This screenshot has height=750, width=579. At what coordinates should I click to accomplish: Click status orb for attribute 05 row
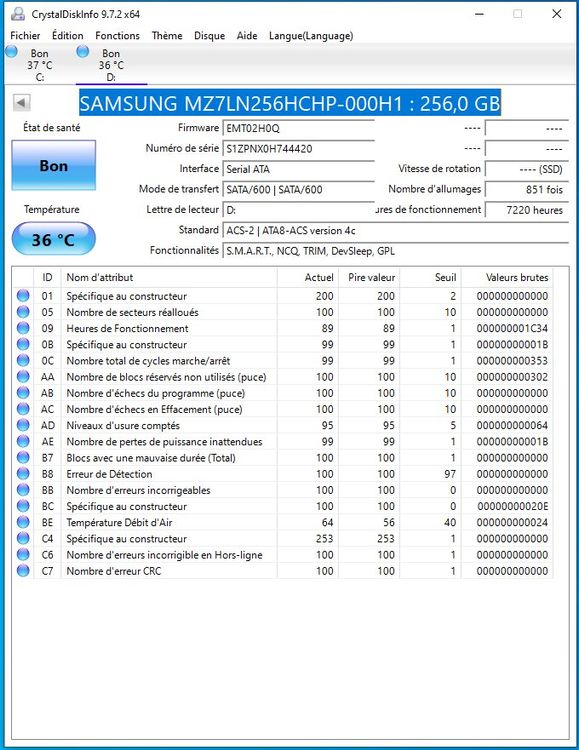click(23, 312)
